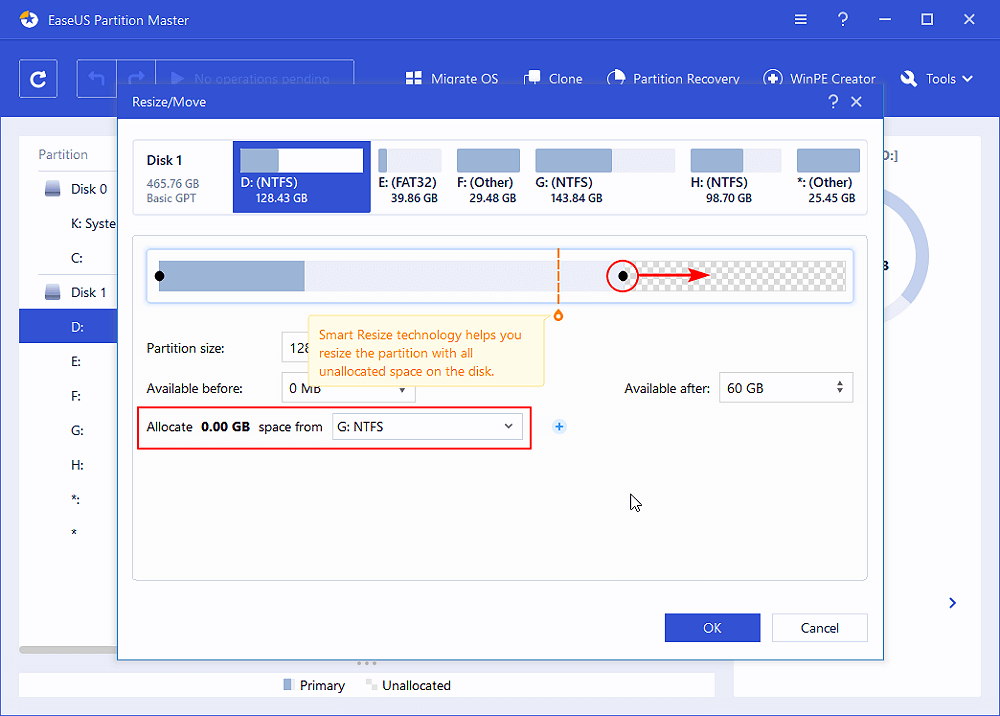This screenshot has height=716, width=1000.
Task: Click the undo arrow in the toolbar
Action: click(96, 78)
